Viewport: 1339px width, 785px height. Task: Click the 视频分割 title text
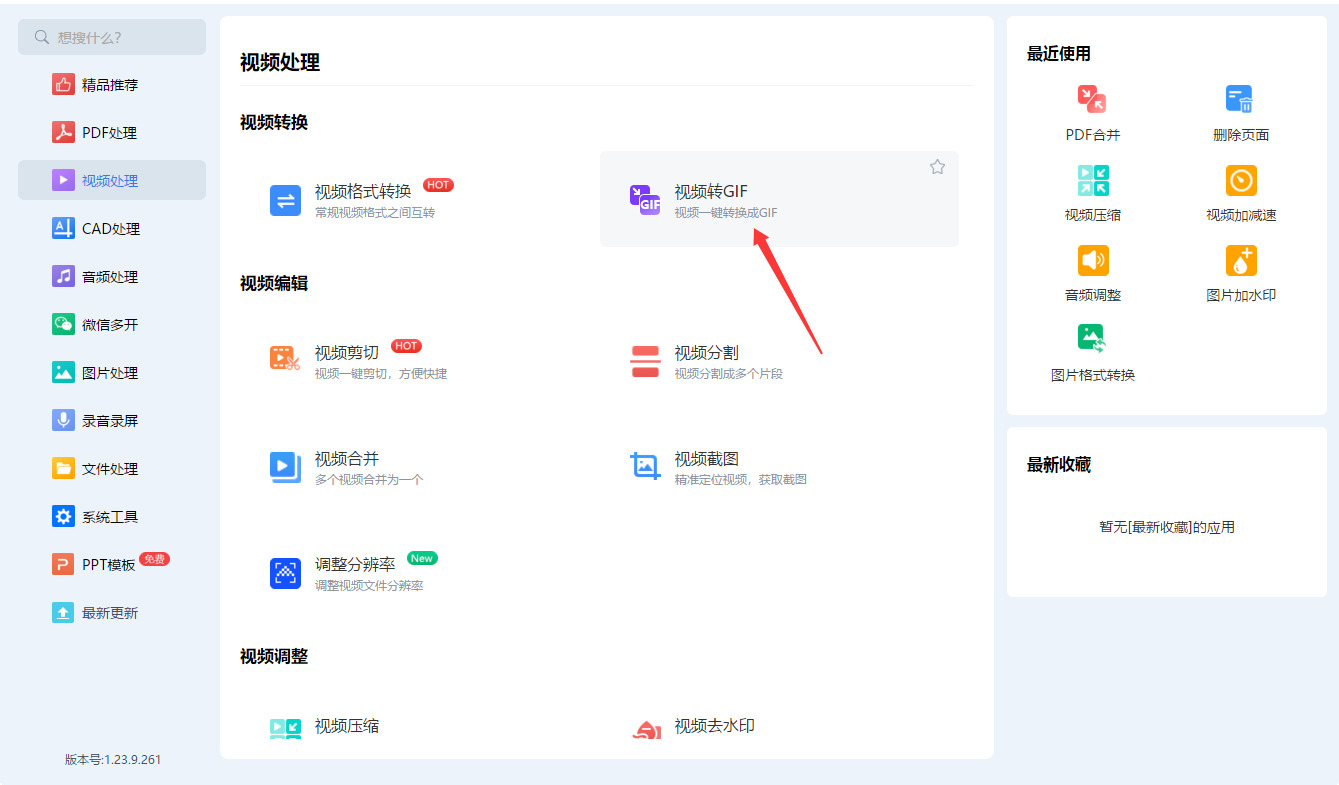click(706, 353)
